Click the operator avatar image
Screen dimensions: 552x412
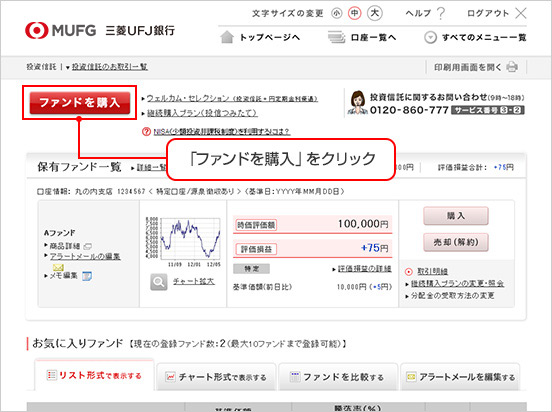[357, 102]
